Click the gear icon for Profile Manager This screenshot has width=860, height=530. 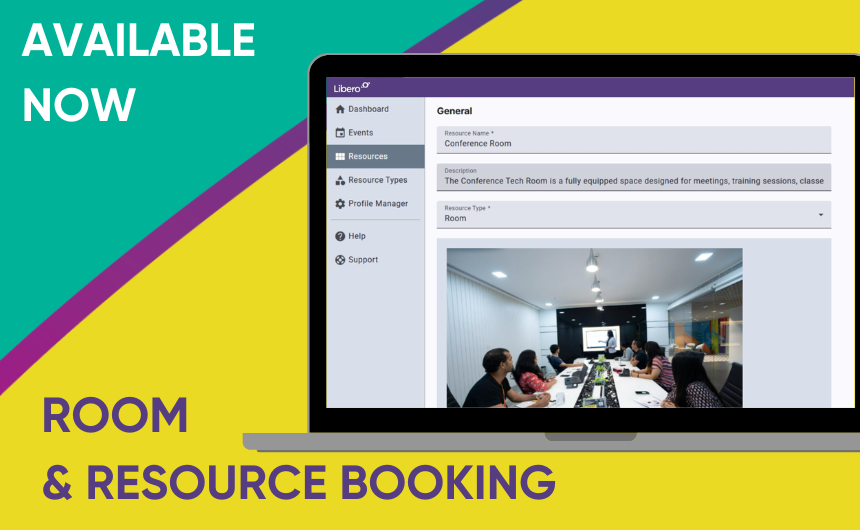pos(340,204)
